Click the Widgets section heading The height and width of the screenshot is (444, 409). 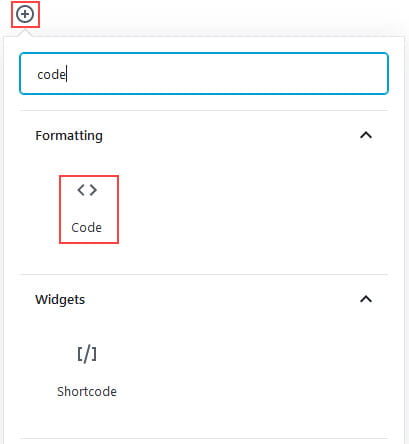(x=60, y=300)
